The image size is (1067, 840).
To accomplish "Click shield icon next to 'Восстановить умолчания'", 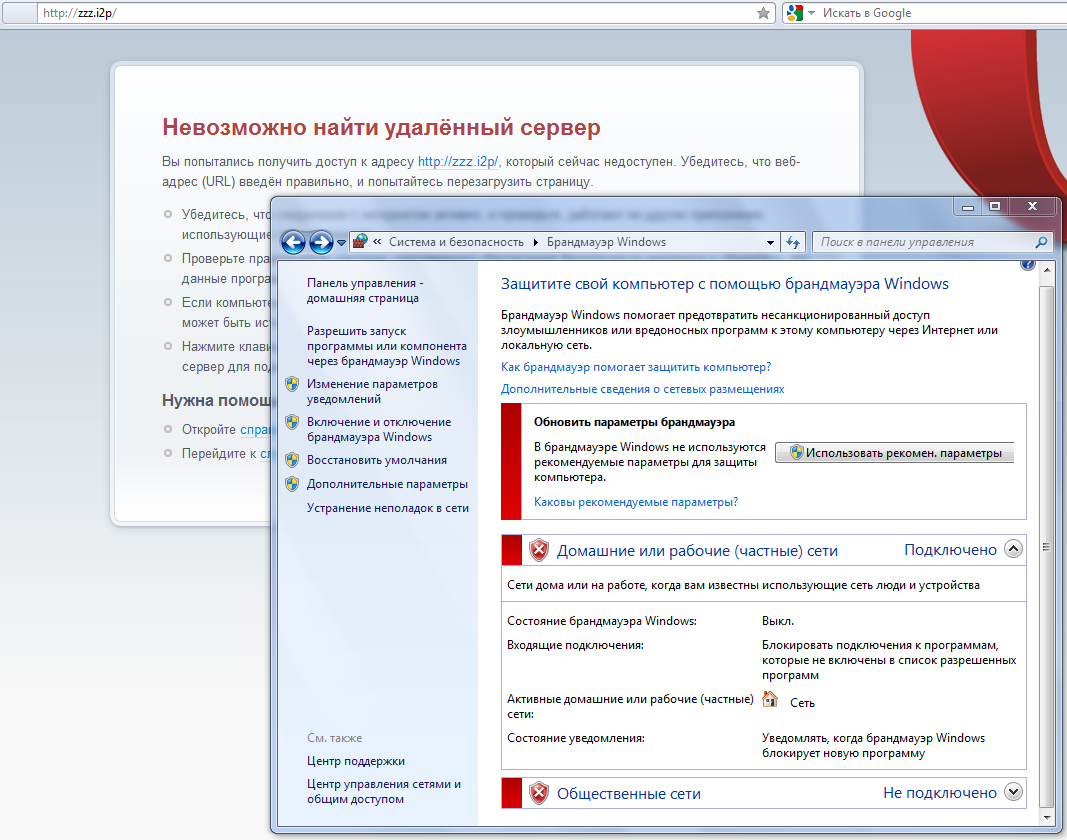I will (292, 460).
